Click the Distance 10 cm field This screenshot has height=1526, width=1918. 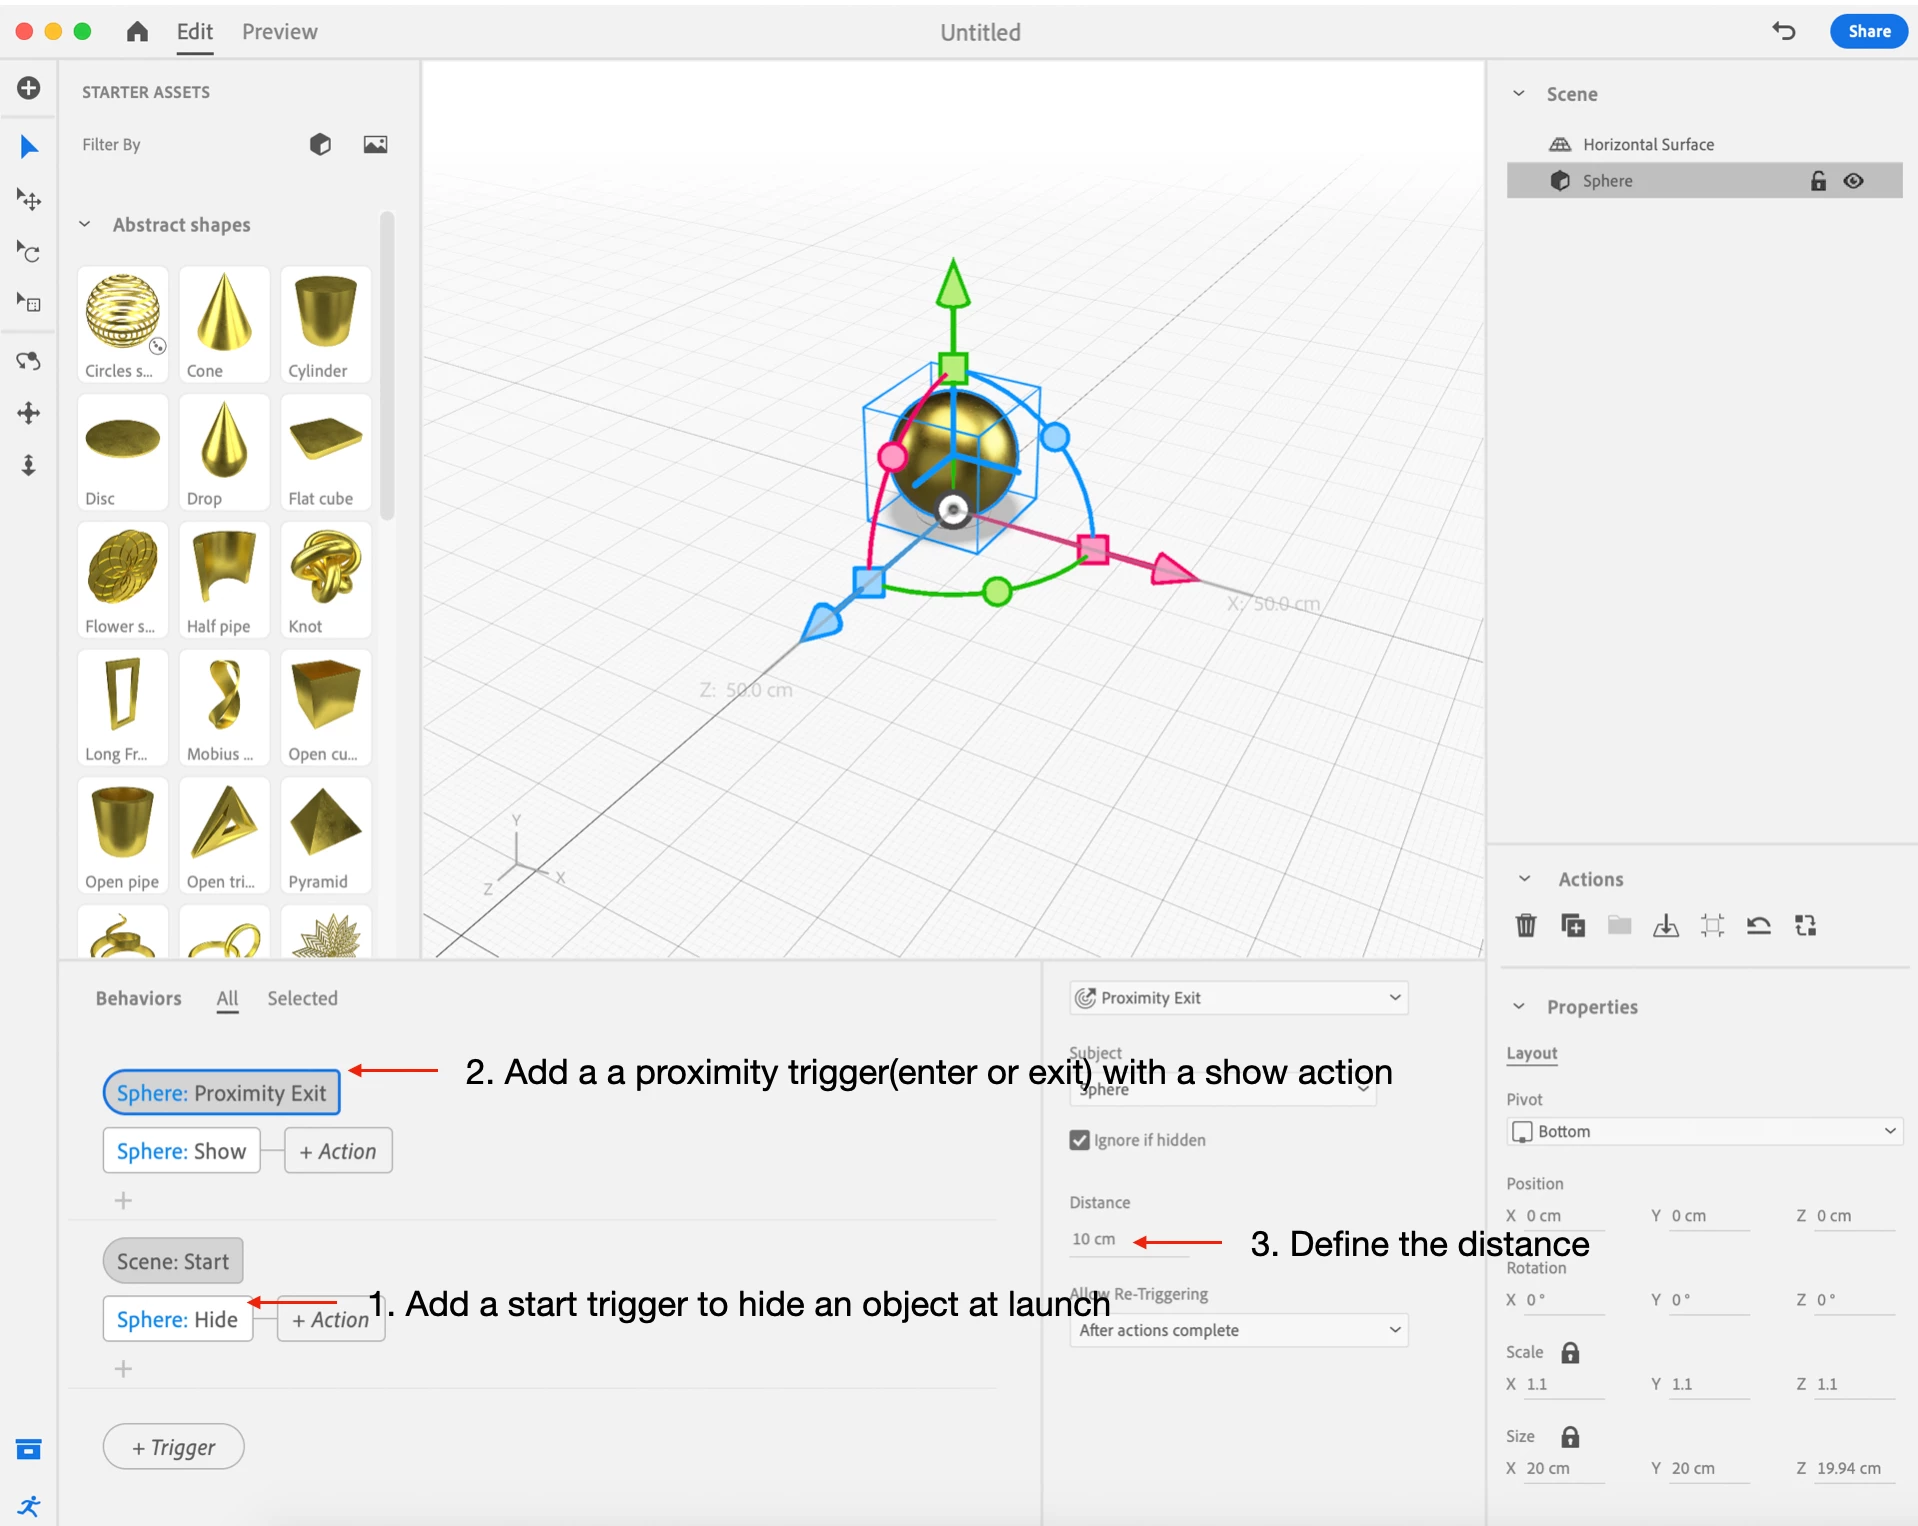click(1130, 1240)
